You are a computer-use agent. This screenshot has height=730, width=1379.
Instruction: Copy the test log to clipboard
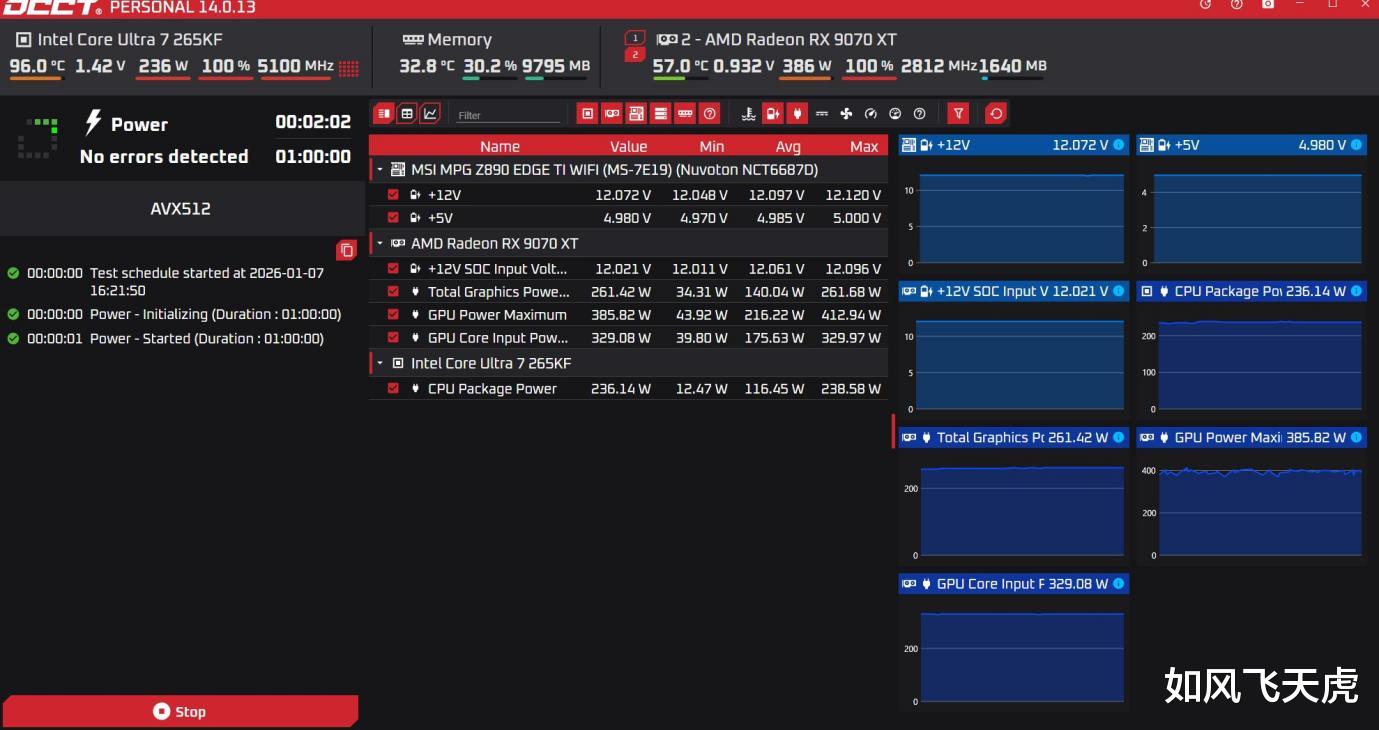pyautogui.click(x=346, y=250)
